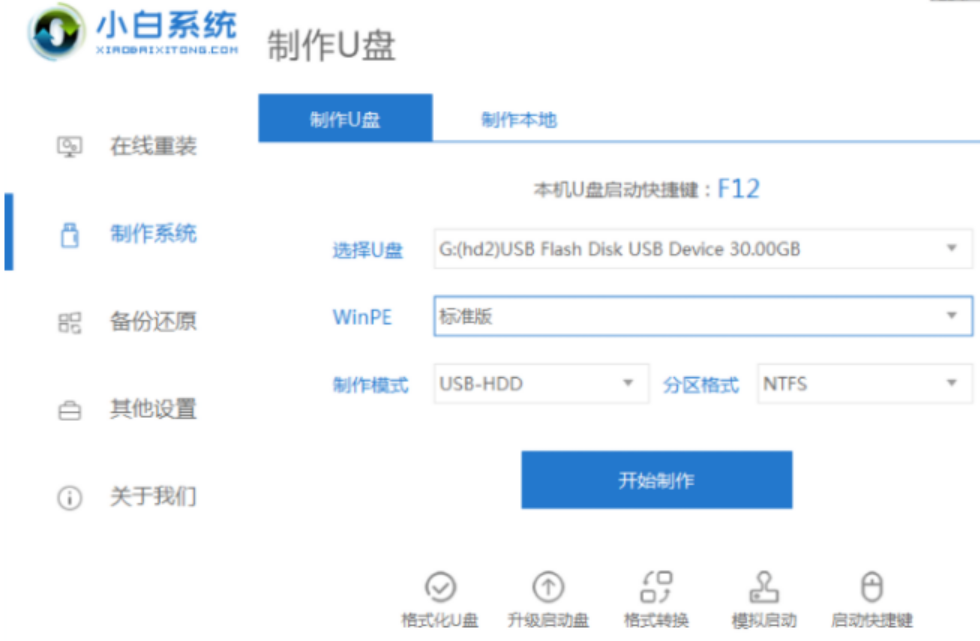The height and width of the screenshot is (641, 980).
Task: Switch to the 制作U盘 tab
Action: tap(345, 118)
